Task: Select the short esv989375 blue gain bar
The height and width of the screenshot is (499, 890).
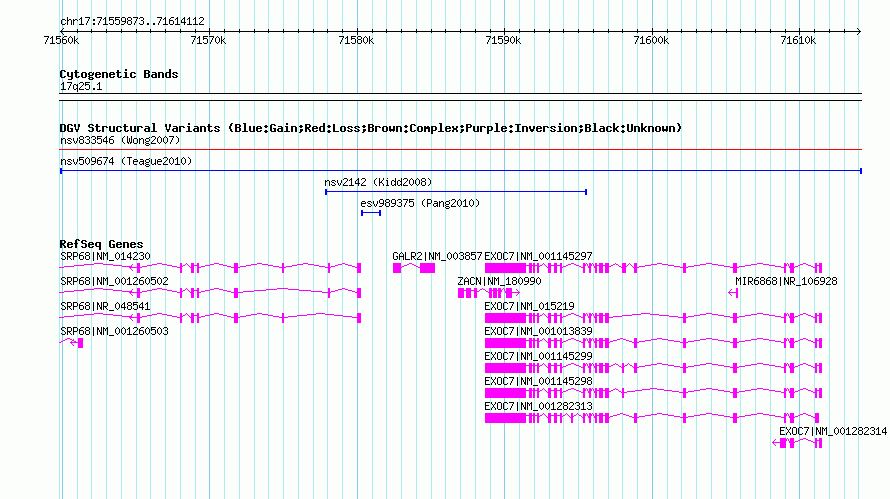Action: (371, 213)
